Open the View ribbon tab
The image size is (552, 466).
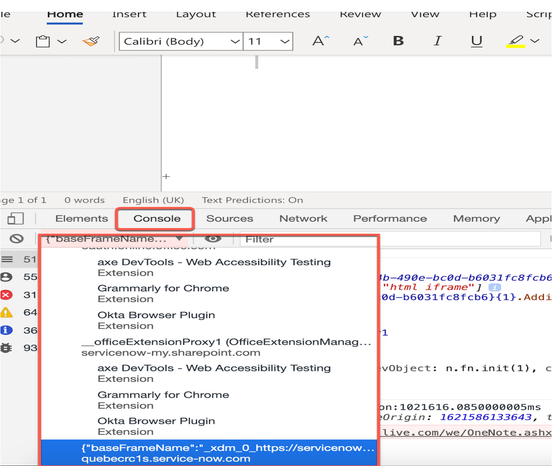point(425,15)
